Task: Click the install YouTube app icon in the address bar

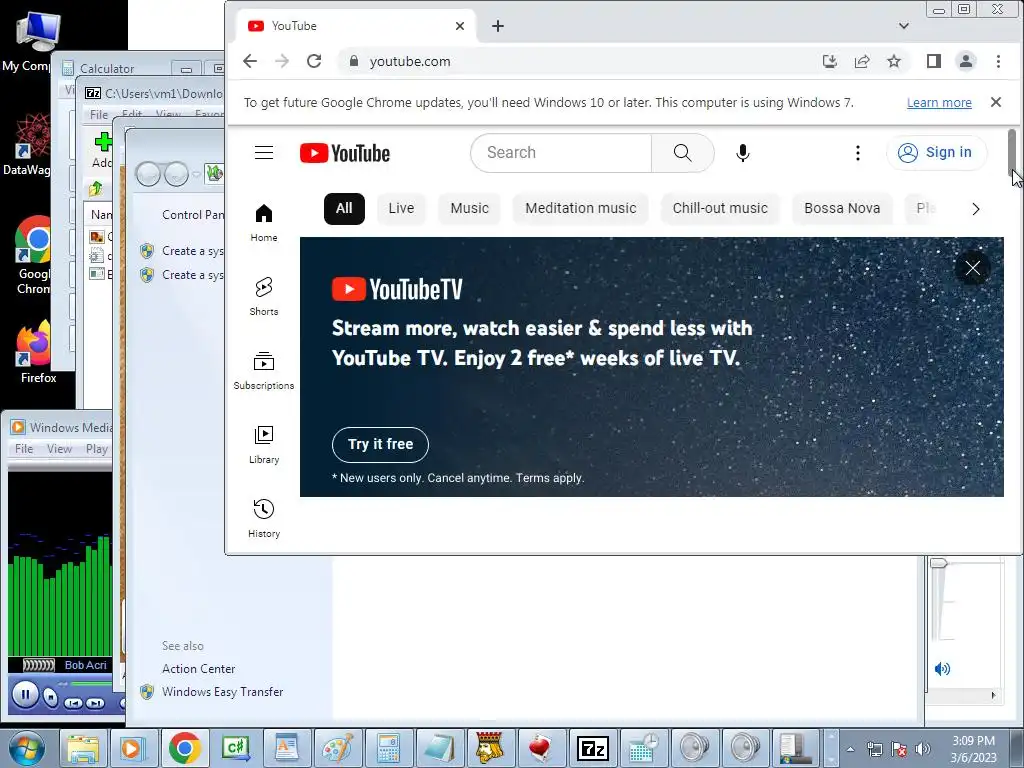Action: click(830, 61)
